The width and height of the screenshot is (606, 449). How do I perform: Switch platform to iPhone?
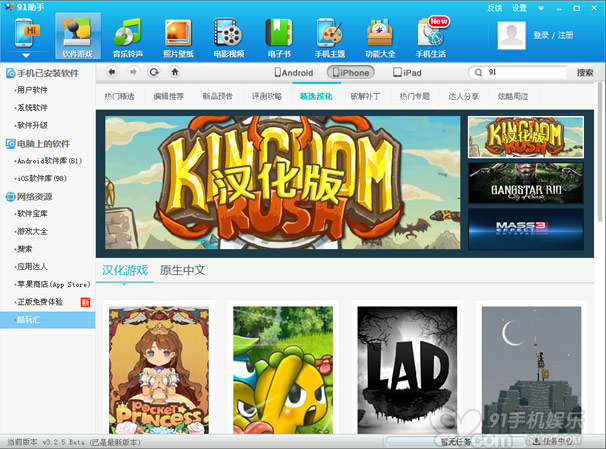[x=351, y=72]
